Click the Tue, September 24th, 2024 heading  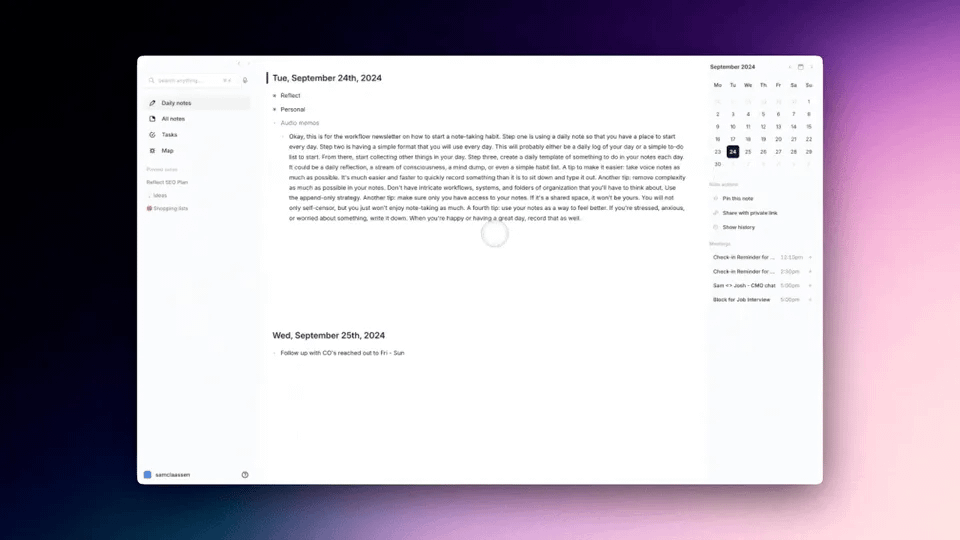[327, 78]
